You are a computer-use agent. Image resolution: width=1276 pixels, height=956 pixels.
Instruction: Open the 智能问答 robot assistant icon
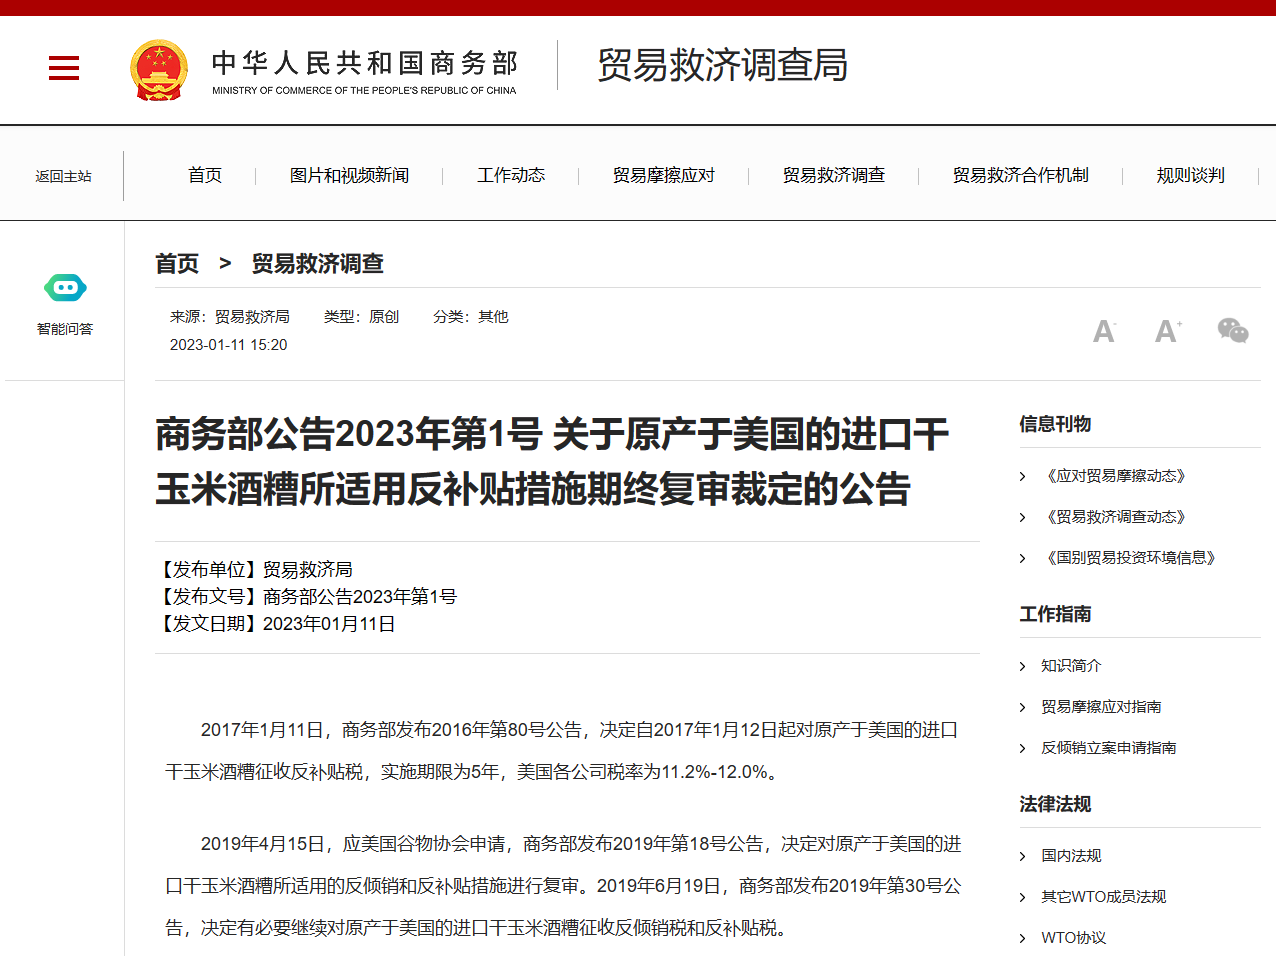coord(65,289)
